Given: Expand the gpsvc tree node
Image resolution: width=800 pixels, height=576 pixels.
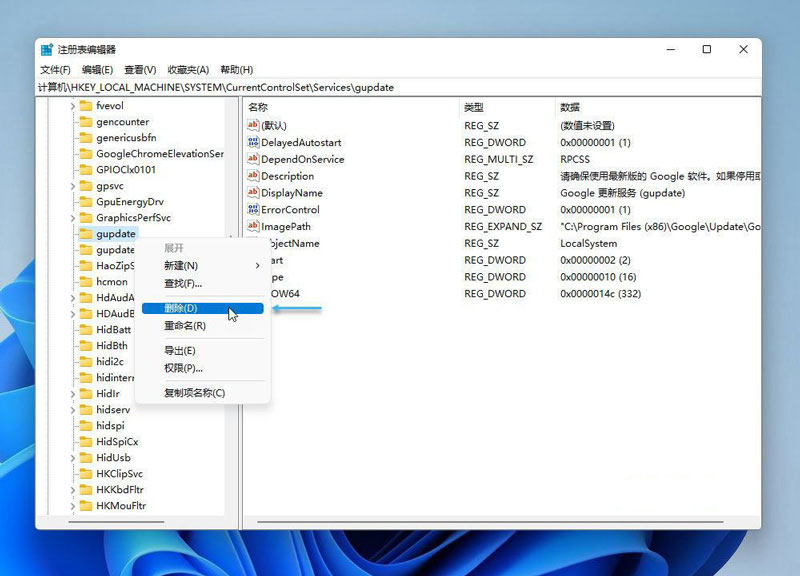Looking at the screenshot, I should click(73, 186).
